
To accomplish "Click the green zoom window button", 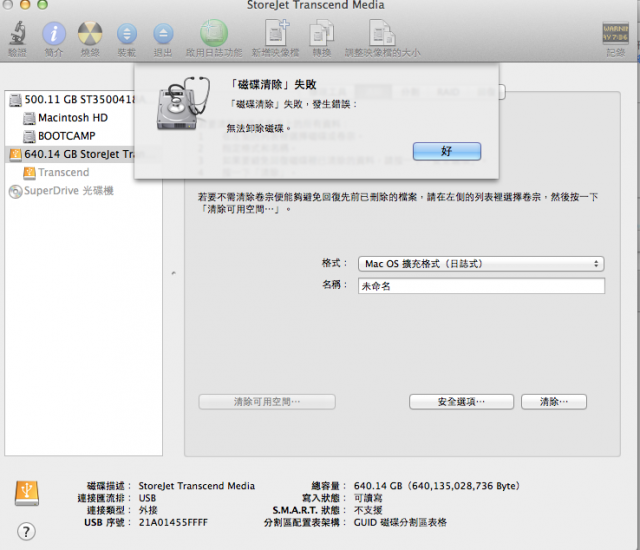I will [42, 4].
